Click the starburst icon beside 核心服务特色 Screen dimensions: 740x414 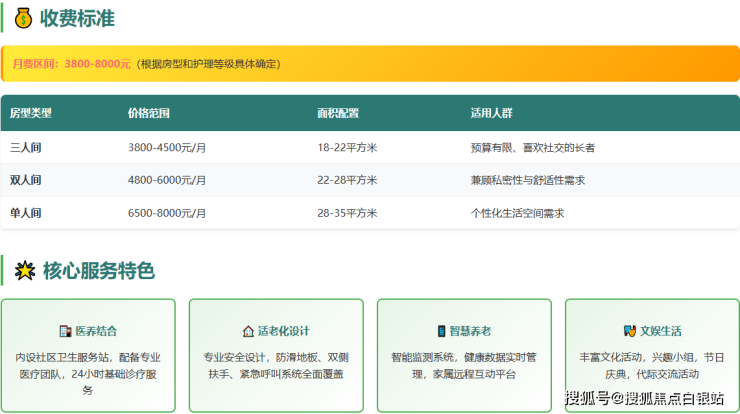click(23, 271)
